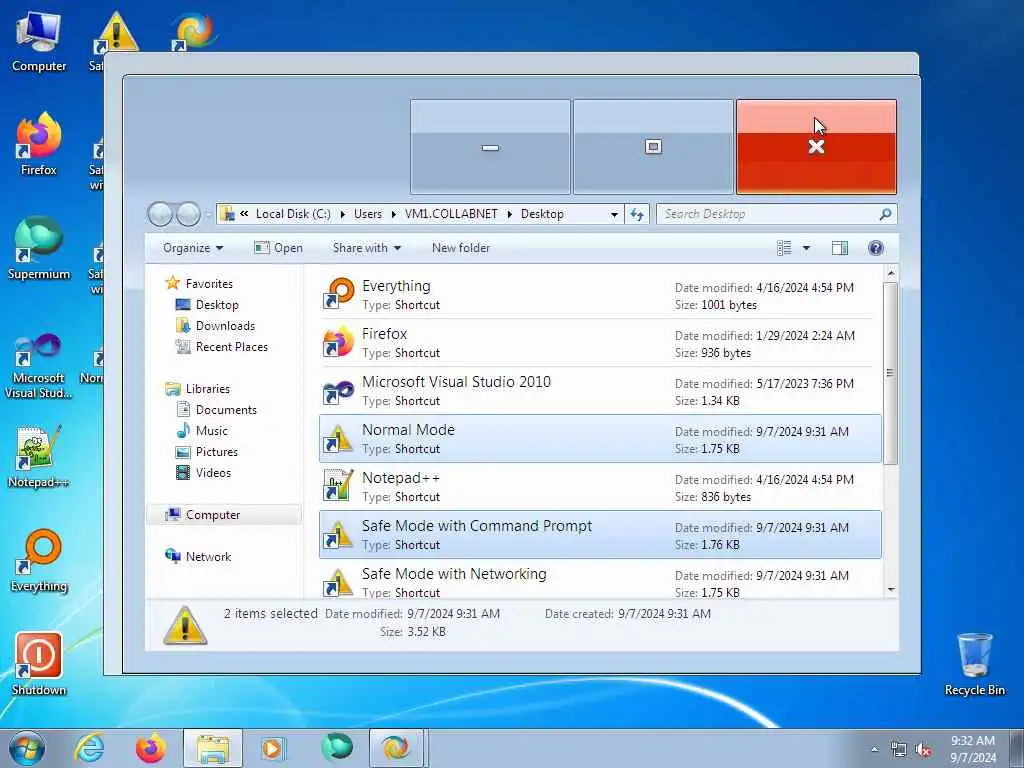
Task: Click the address bar refresh button
Action: [x=637, y=214]
